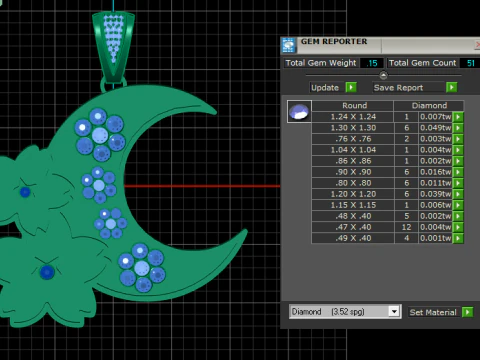This screenshot has width=480, height=360.
Task: Select the 1.24 X 1.24 size cell
Action: [x=353, y=117]
